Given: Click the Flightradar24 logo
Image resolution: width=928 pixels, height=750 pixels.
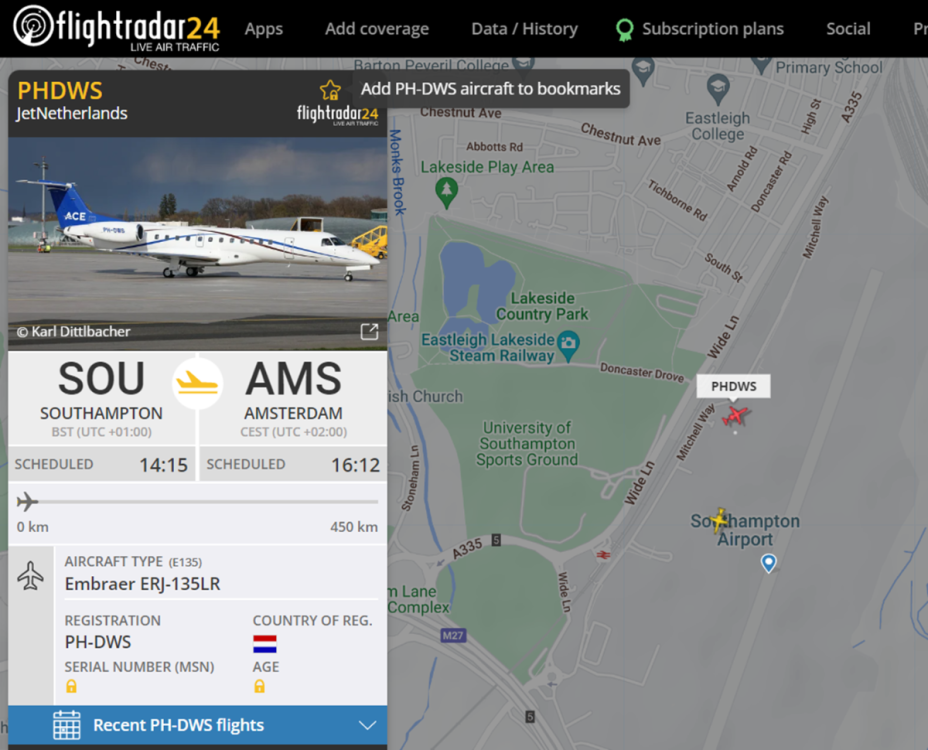Looking at the screenshot, I should pos(117,28).
